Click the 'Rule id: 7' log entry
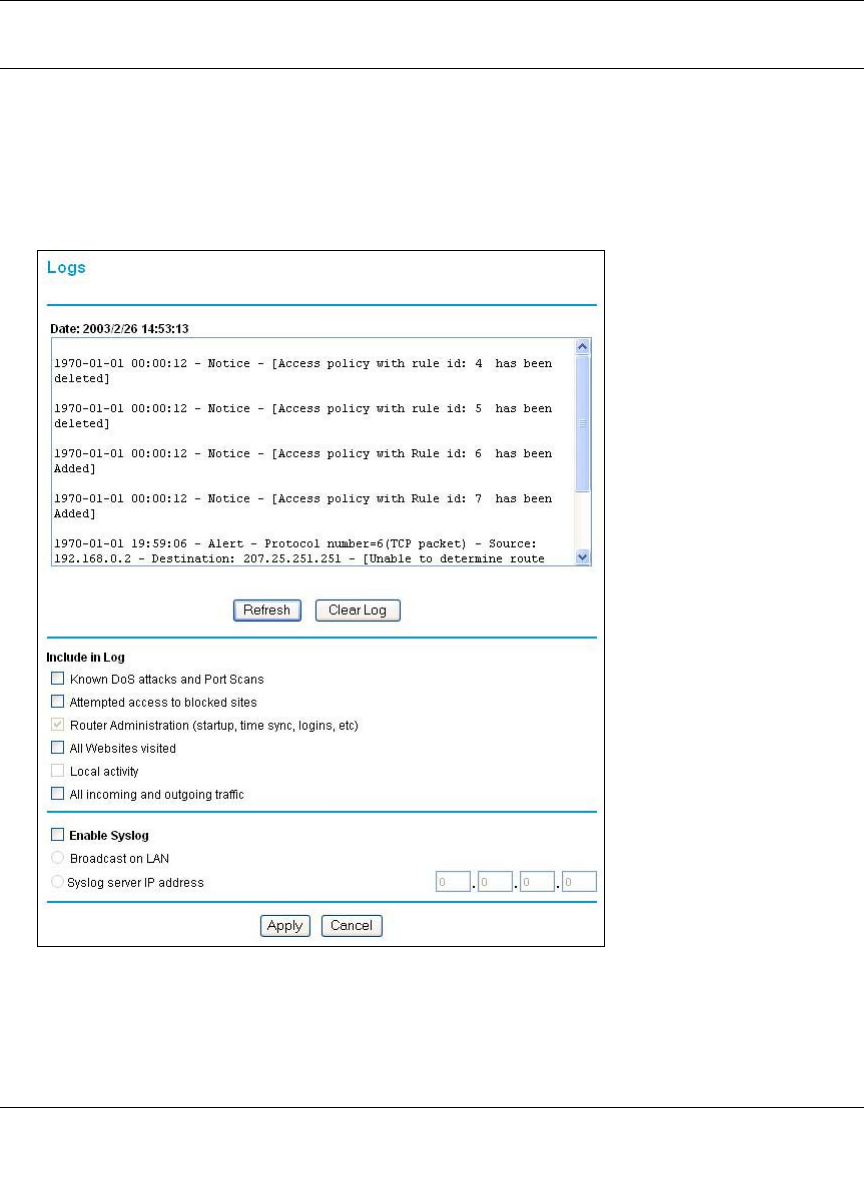Screen dimensions: 864x1184 click(x=303, y=506)
